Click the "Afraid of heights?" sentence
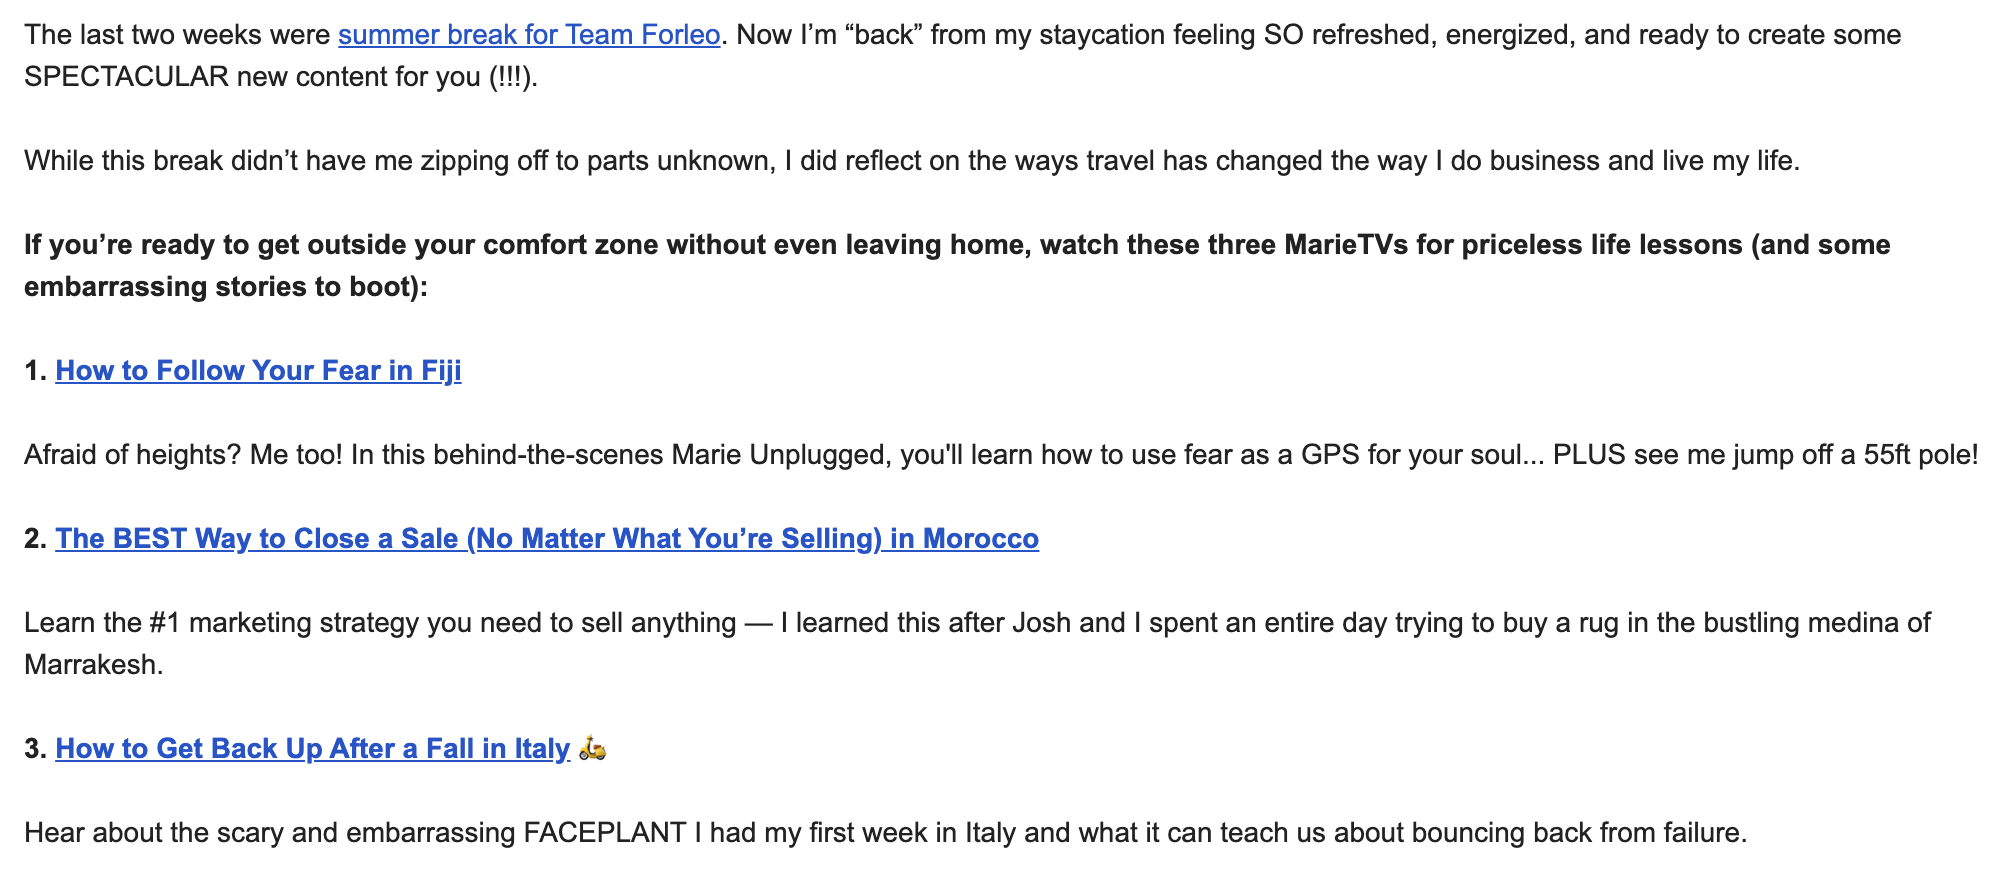The height and width of the screenshot is (884, 2014). (132, 455)
